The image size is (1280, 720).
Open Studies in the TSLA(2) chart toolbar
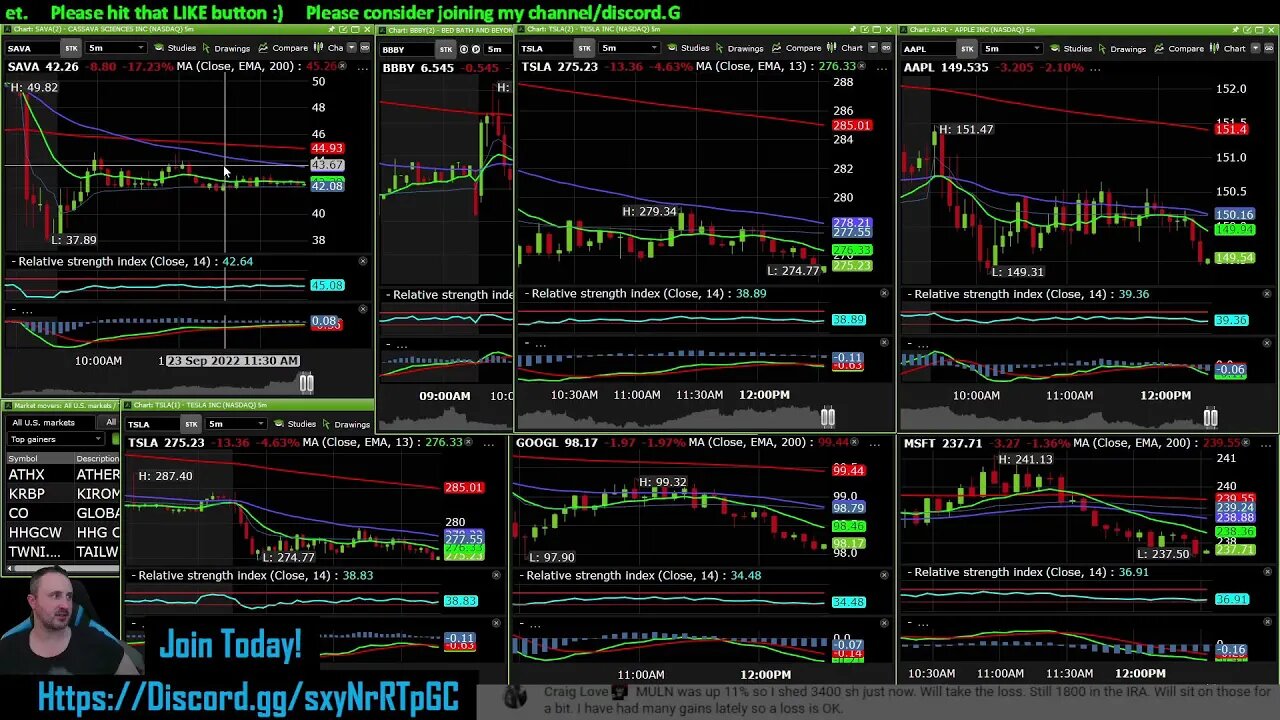[x=688, y=48]
